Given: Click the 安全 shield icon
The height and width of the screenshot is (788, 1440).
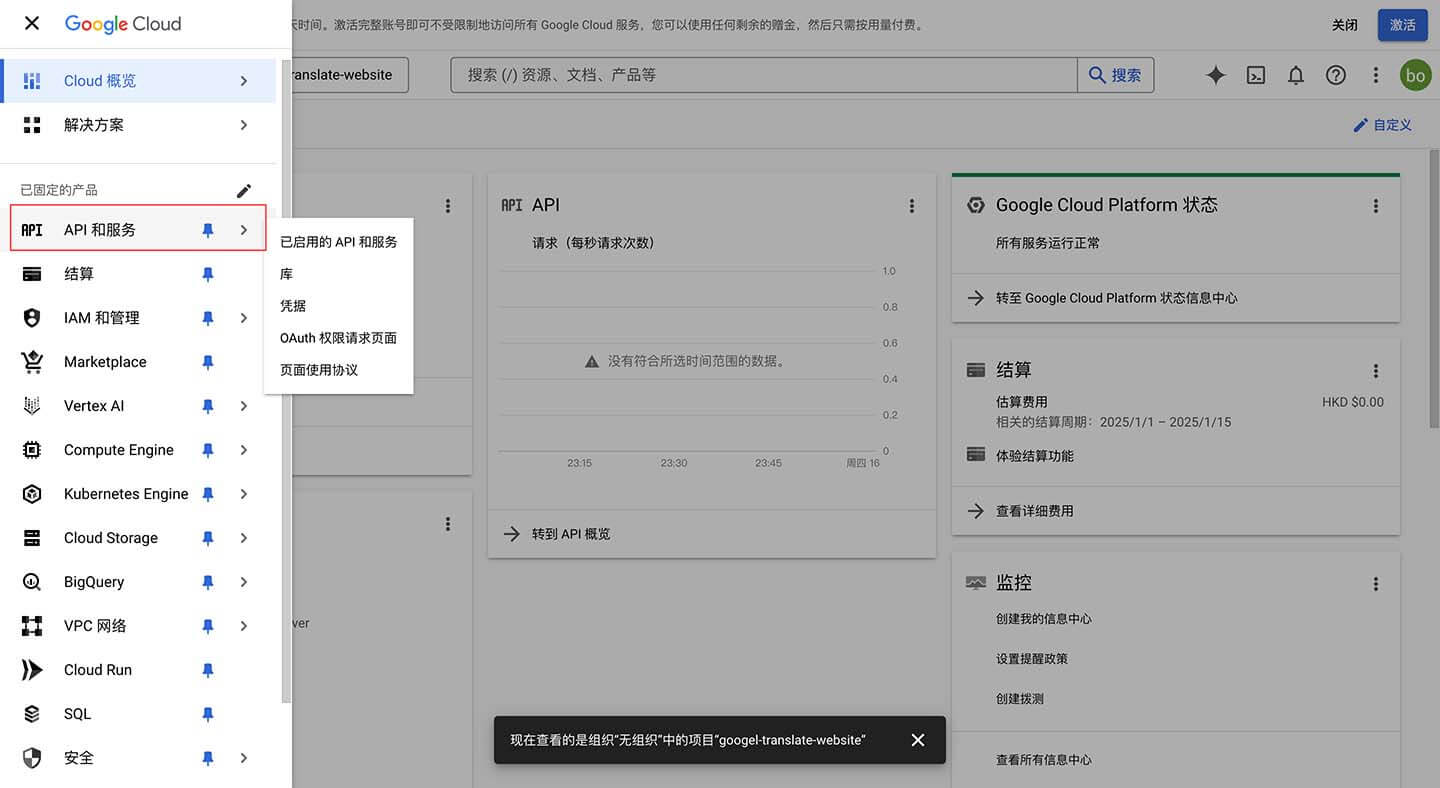Looking at the screenshot, I should tap(32, 758).
